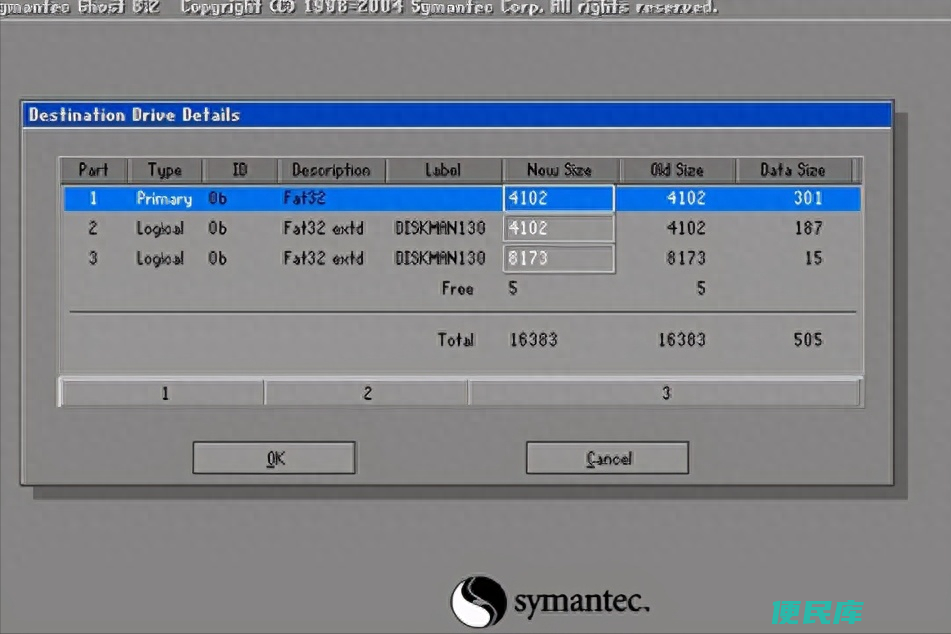Click part number 3 in the table
Viewport: 951px width, 634px height.
tap(93, 258)
